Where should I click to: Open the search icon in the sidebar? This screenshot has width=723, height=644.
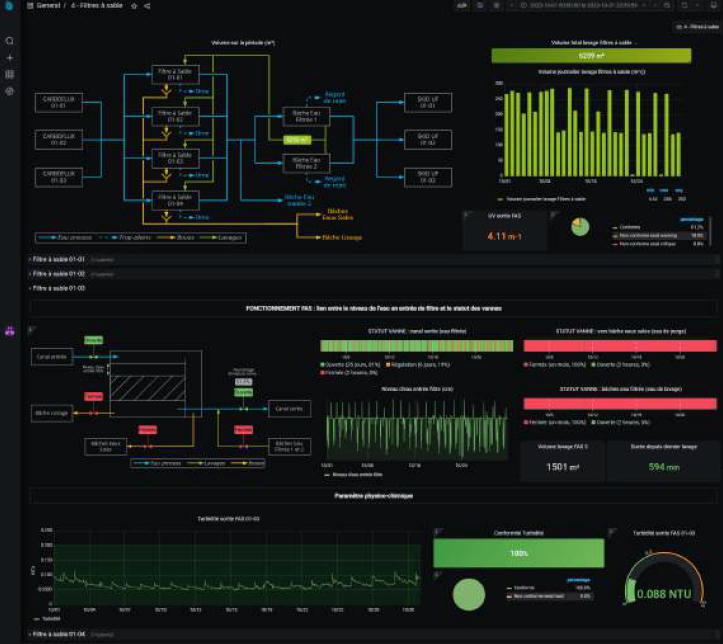10,41
